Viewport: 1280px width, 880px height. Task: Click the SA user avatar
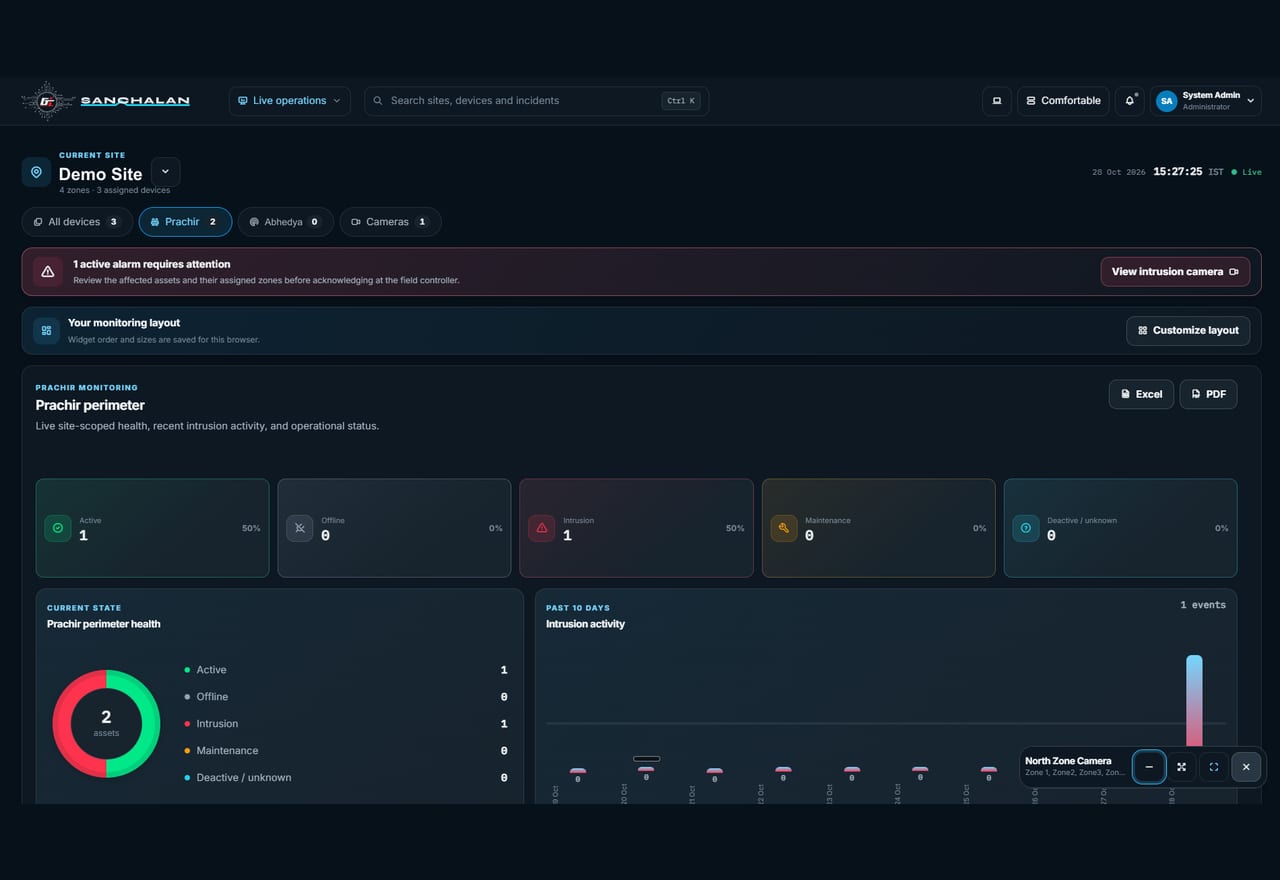(1167, 101)
